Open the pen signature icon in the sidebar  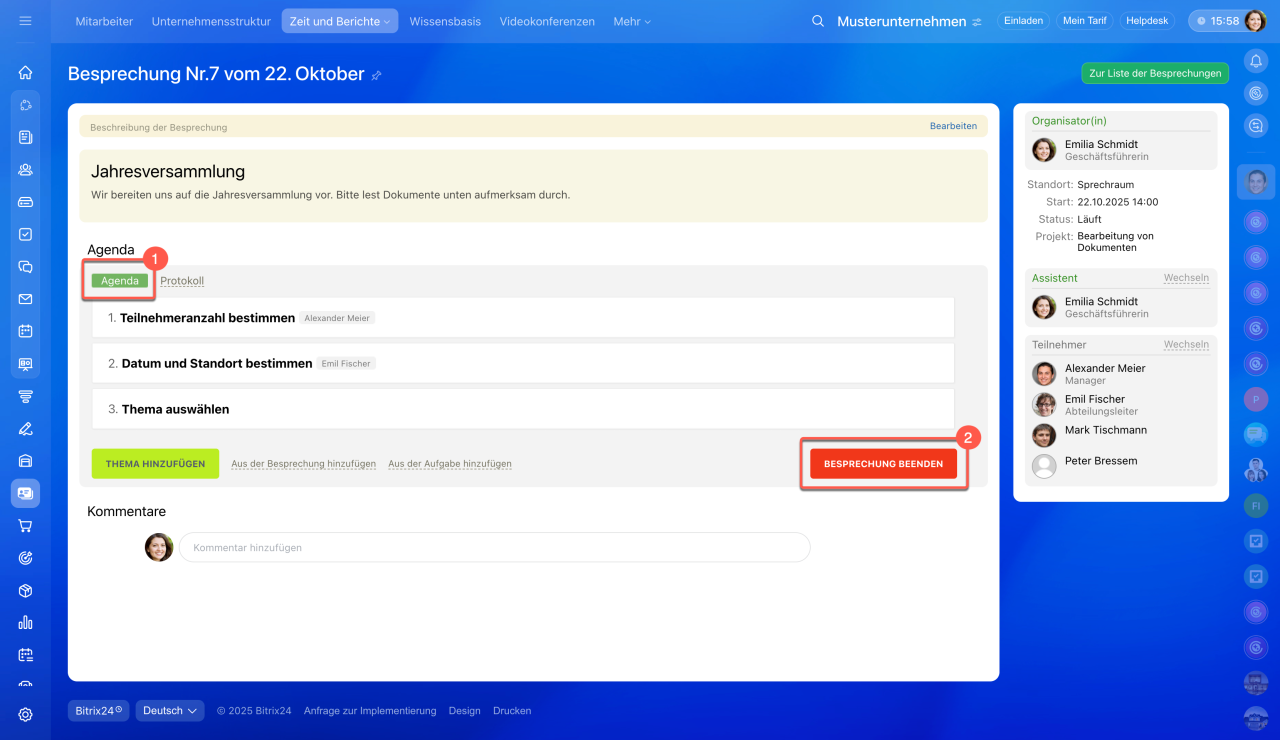[x=25, y=429]
